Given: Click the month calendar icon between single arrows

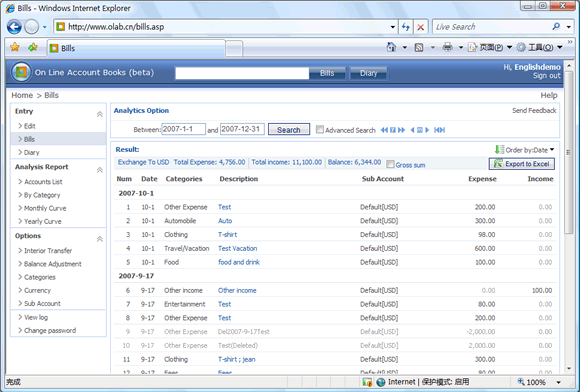Looking at the screenshot, I should pyautogui.click(x=419, y=130).
